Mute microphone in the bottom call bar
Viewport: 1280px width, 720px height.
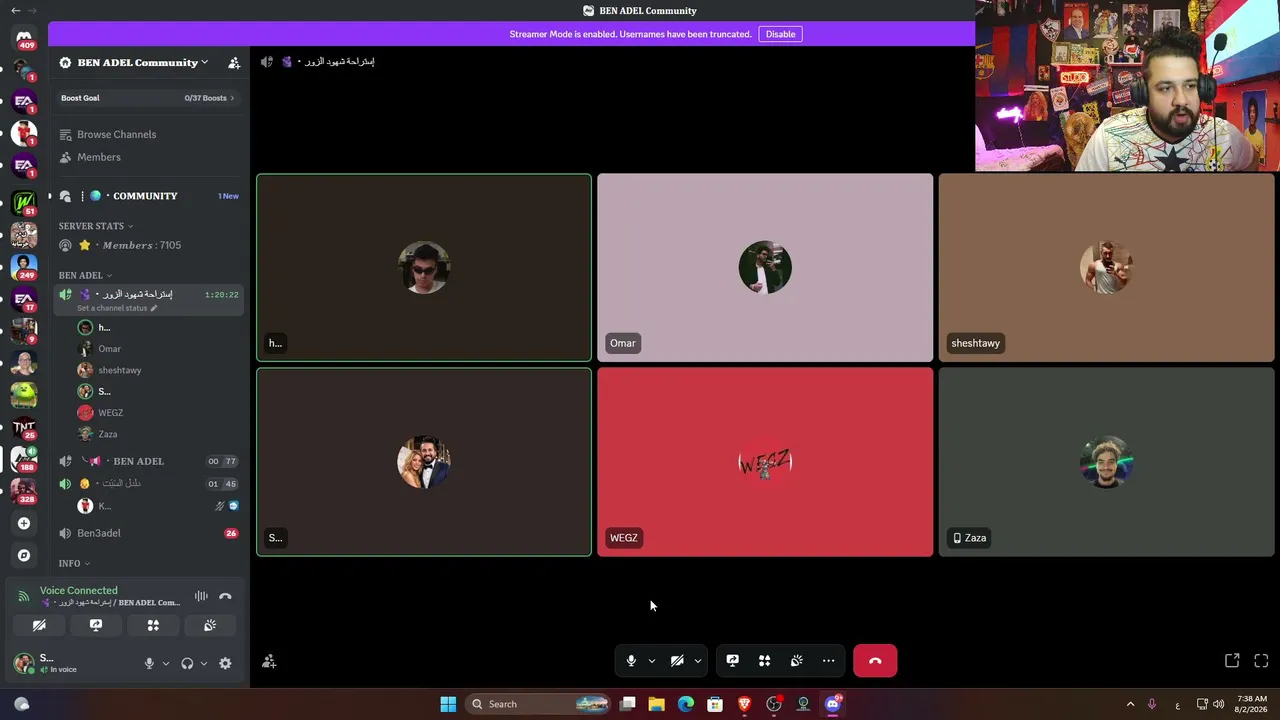click(x=631, y=661)
